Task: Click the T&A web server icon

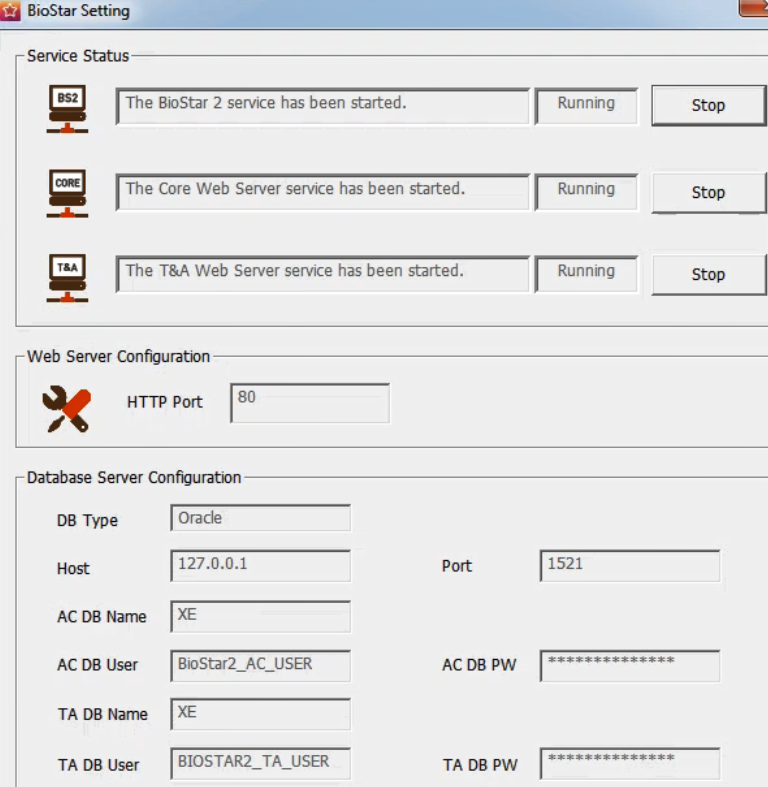Action: [67, 279]
